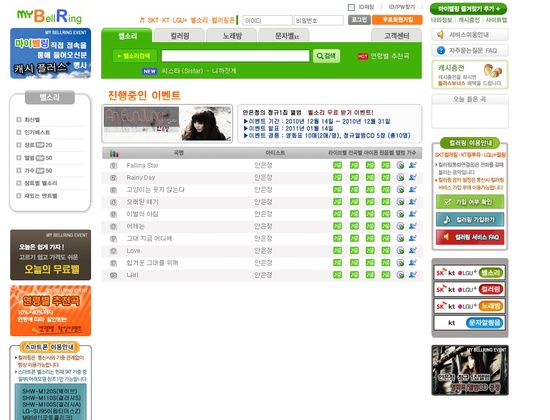Open 인기베스트 in the 벨소리 sidebar
The image size is (550, 420).
37,132
